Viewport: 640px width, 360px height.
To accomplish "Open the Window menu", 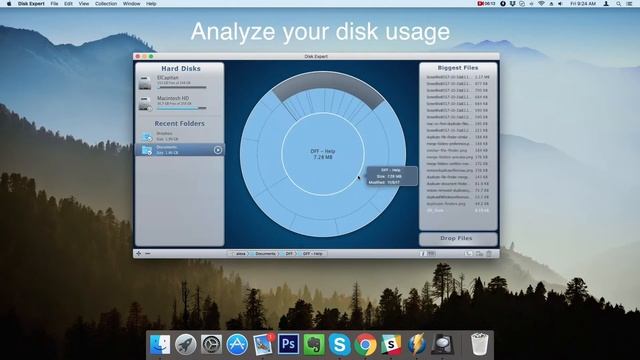I will coord(131,4).
